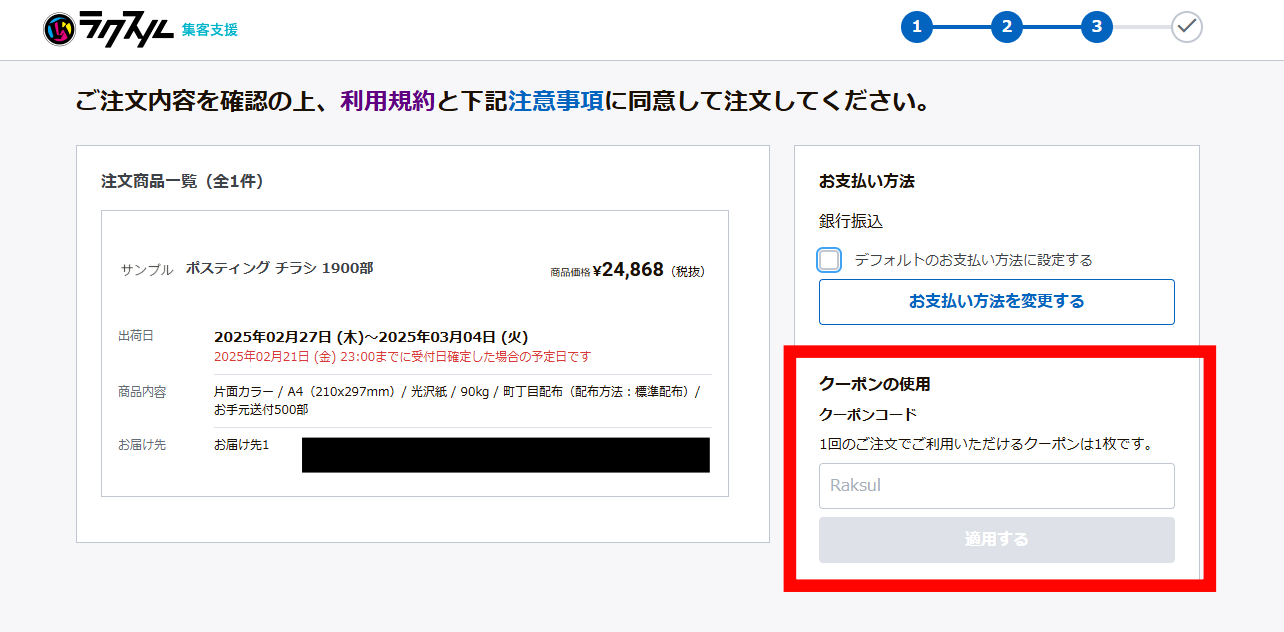The width and height of the screenshot is (1284, 632).
Task: Select step 2 circle in the progress indicator
Action: (1007, 27)
